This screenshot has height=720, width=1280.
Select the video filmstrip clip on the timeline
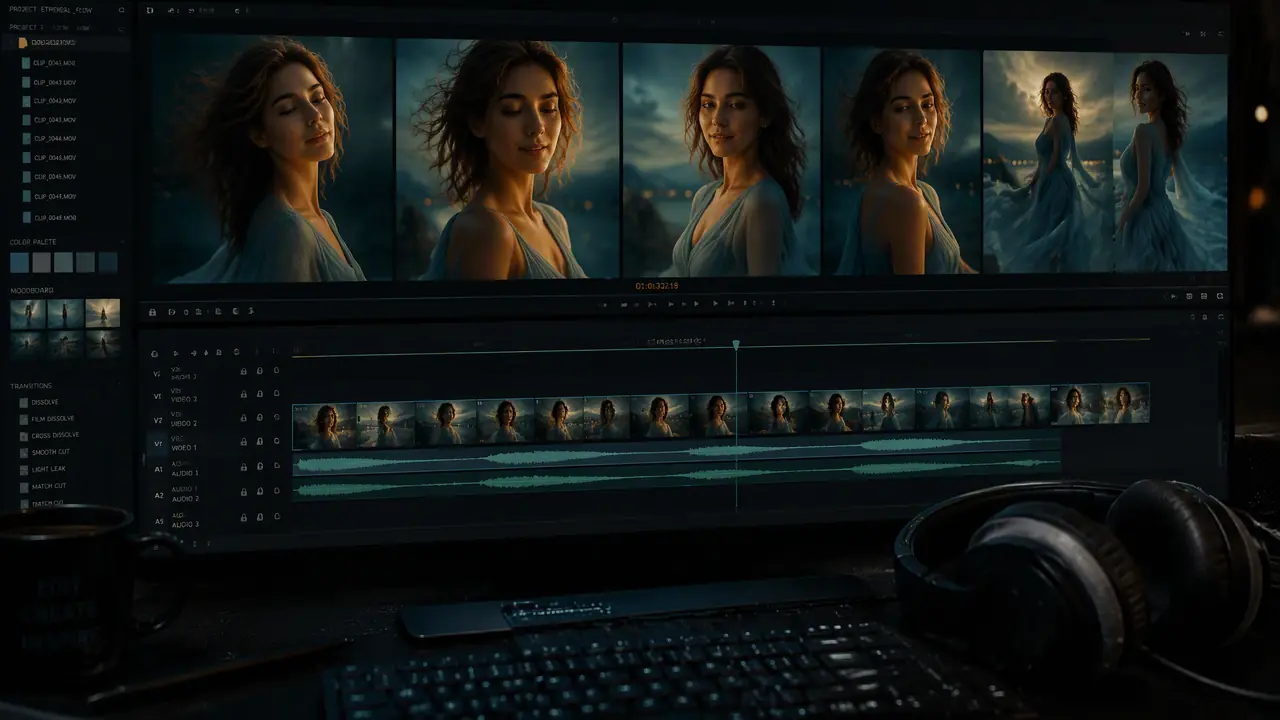[x=720, y=415]
